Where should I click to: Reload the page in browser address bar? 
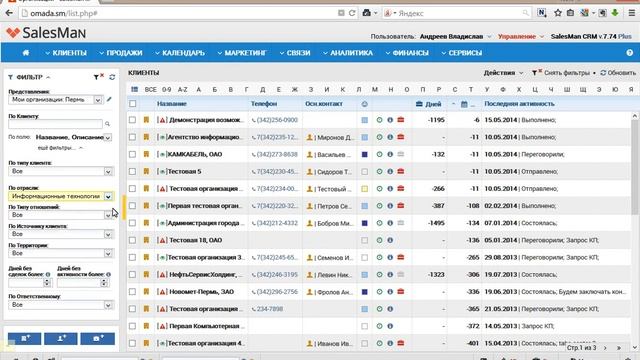[352, 13]
